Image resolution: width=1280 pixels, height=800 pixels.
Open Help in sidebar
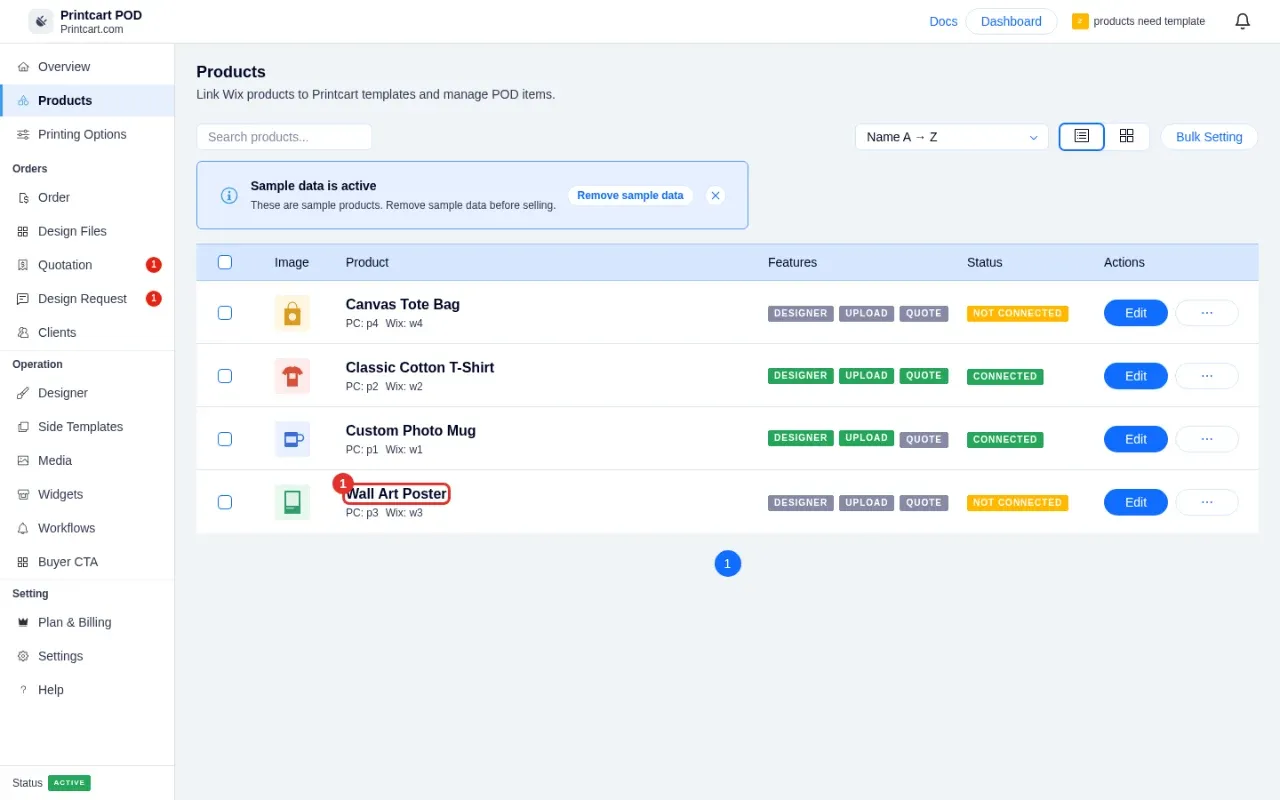pyautogui.click(x=87, y=690)
